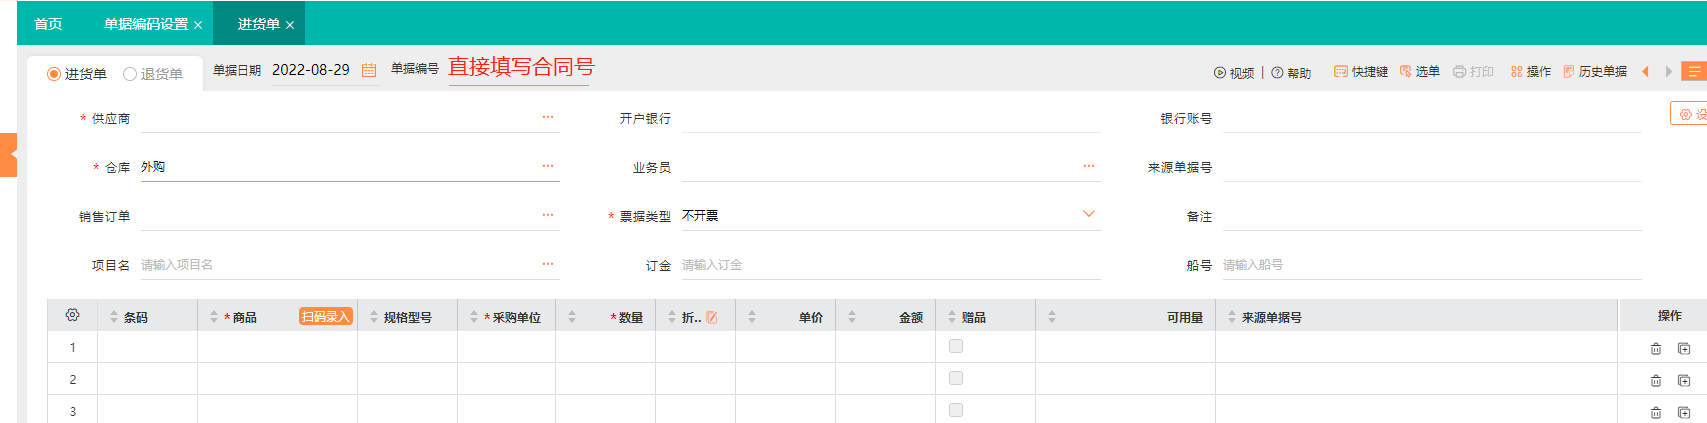The image size is (1707, 423).
Task: Switch to the 首页 tab
Action: pyautogui.click(x=48, y=24)
